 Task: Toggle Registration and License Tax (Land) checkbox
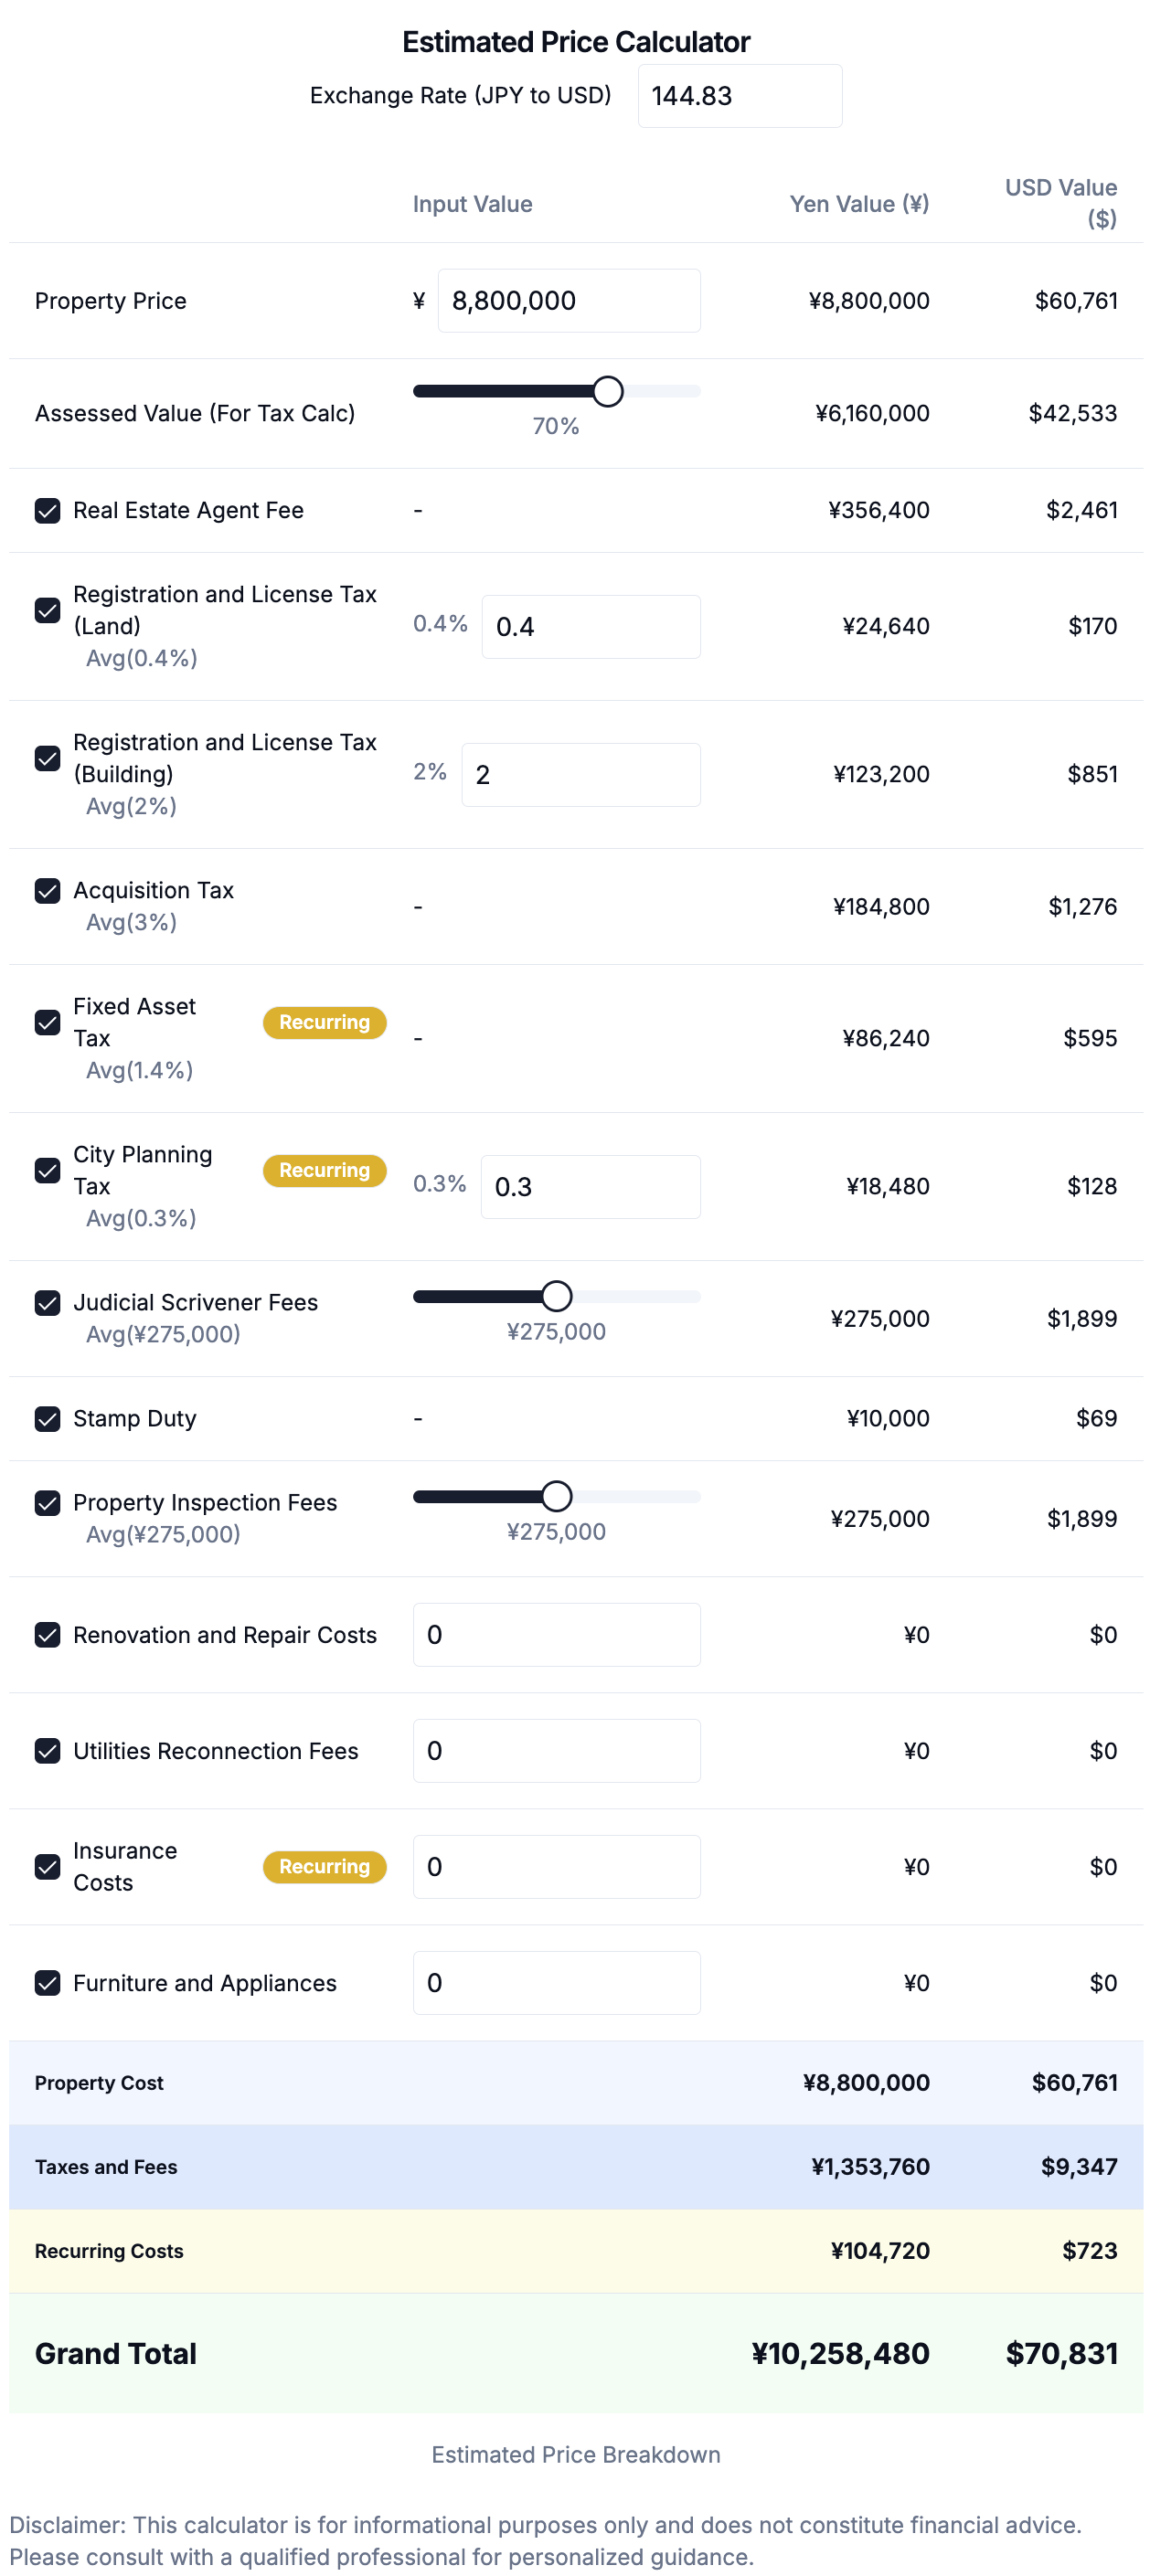point(47,610)
